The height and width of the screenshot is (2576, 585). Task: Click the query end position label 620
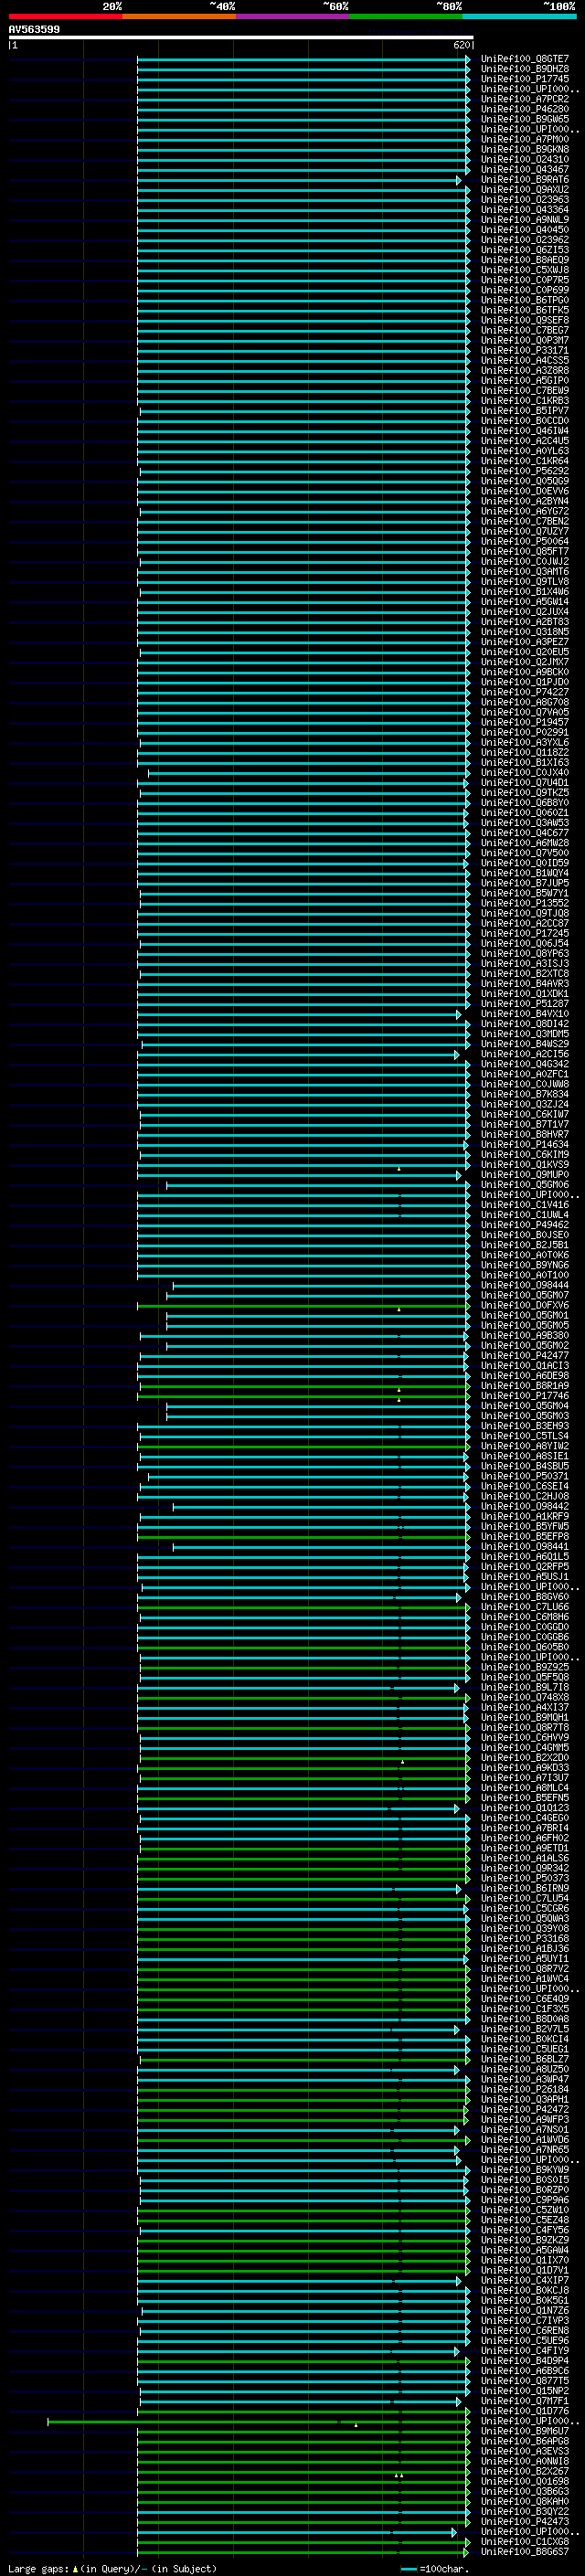coord(461,45)
